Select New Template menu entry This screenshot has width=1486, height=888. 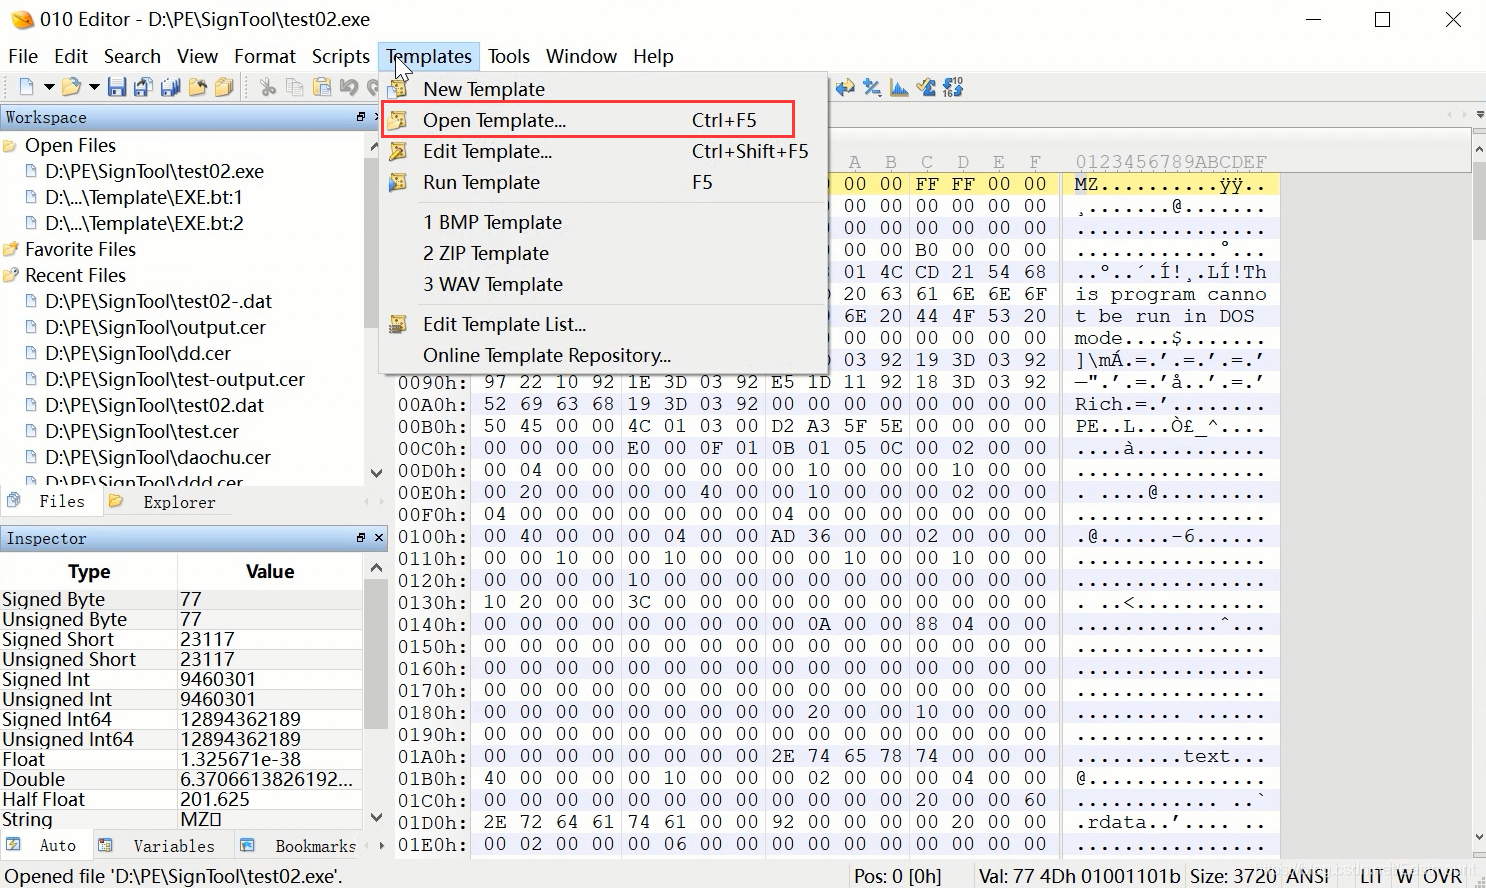click(604, 89)
